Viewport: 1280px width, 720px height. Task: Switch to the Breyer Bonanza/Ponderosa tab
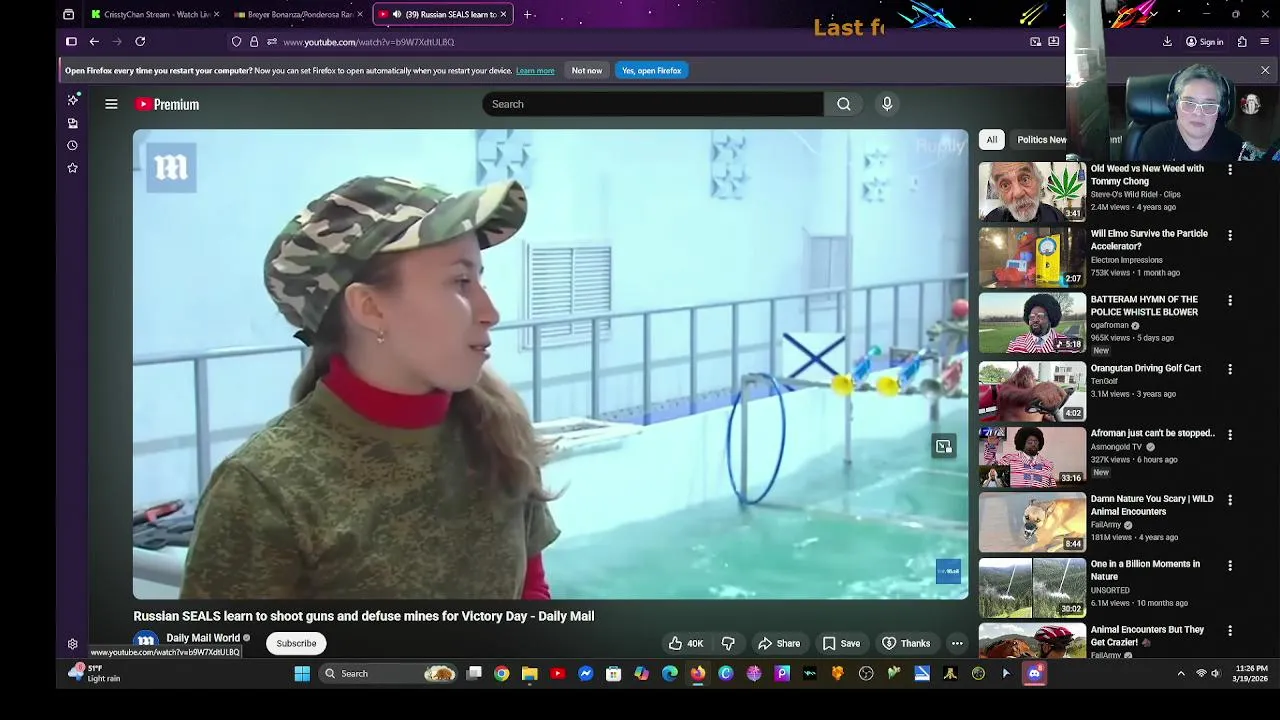pos(297,14)
